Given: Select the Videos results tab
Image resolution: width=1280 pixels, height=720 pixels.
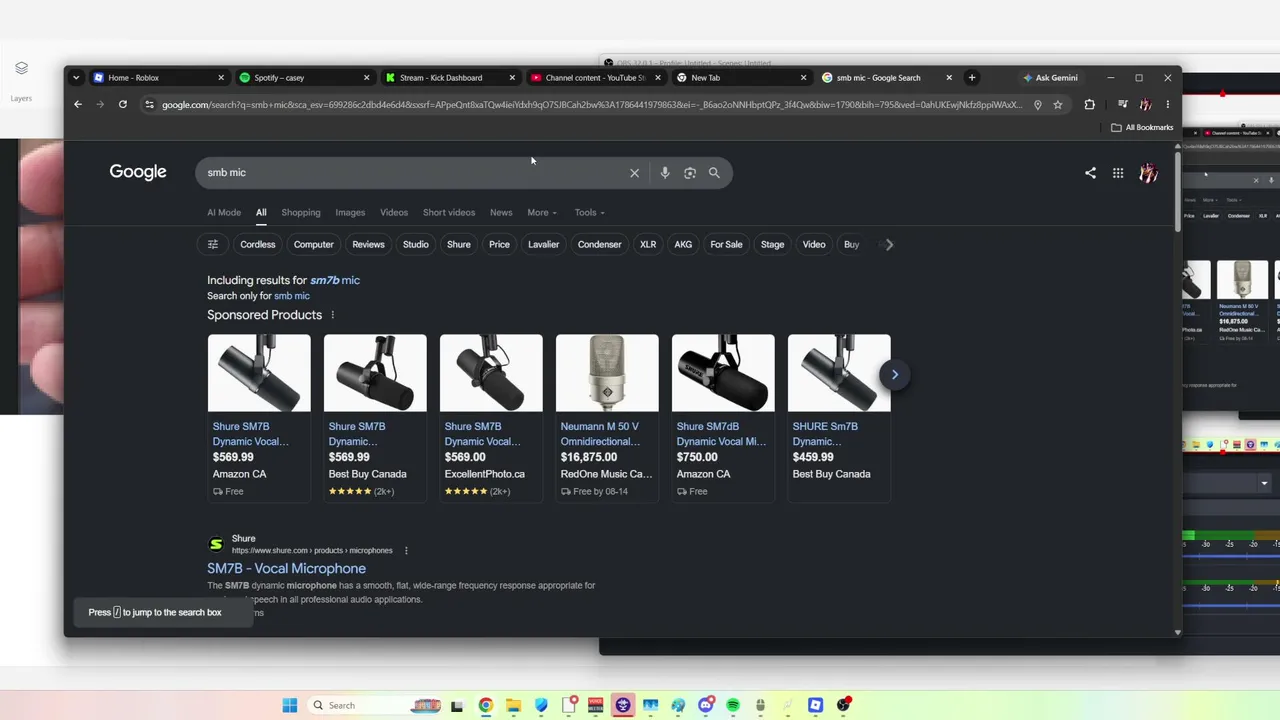Looking at the screenshot, I should tap(394, 212).
